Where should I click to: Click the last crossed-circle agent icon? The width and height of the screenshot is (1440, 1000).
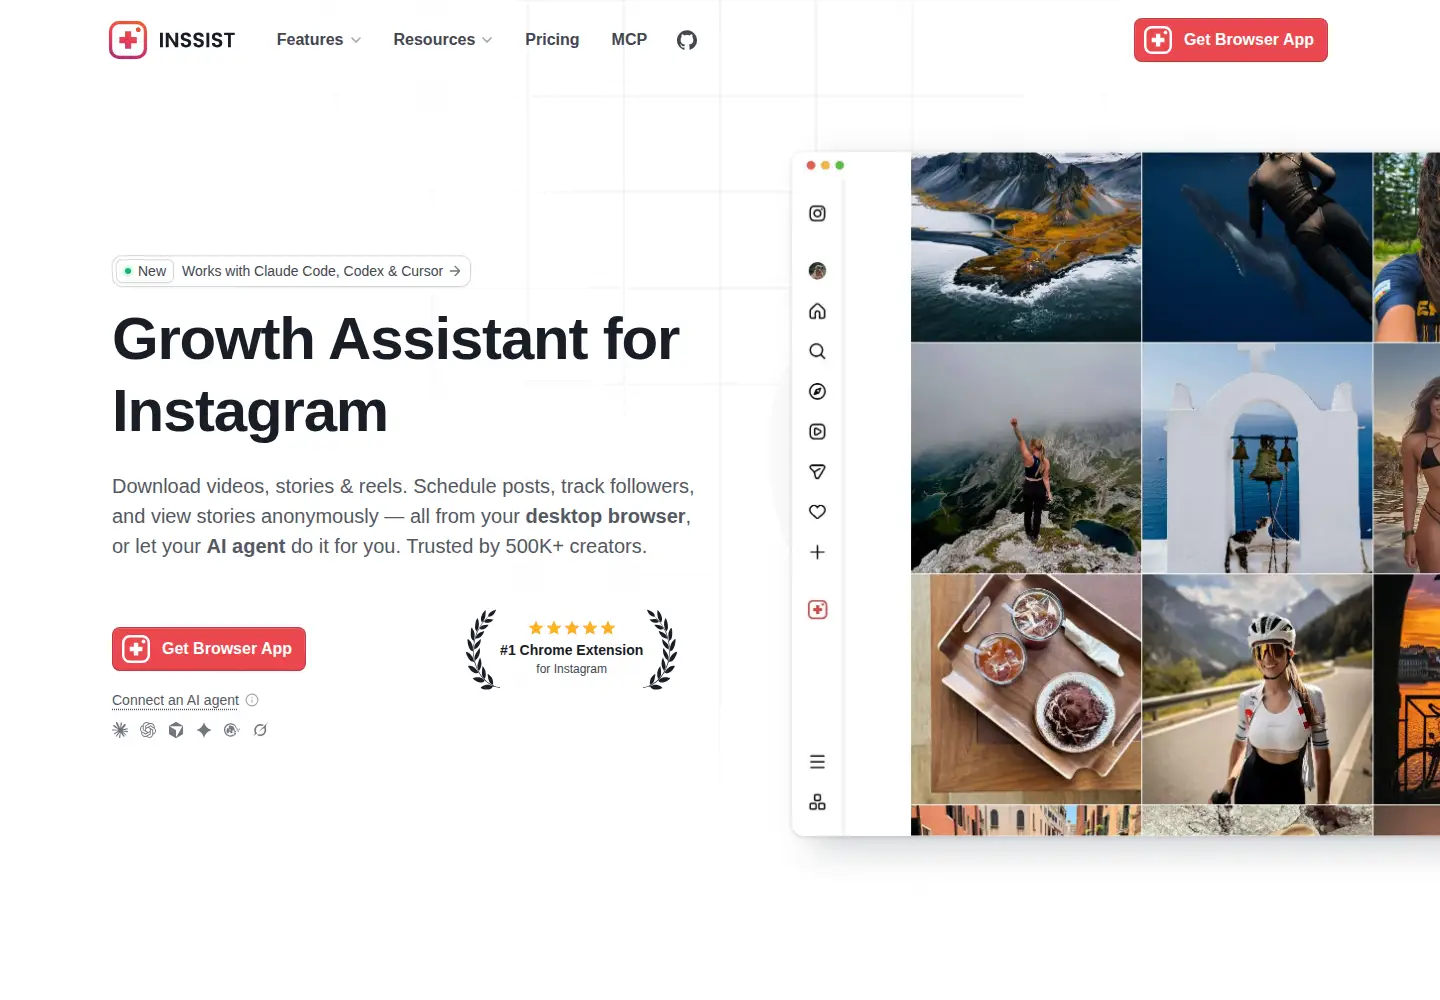pyautogui.click(x=260, y=730)
